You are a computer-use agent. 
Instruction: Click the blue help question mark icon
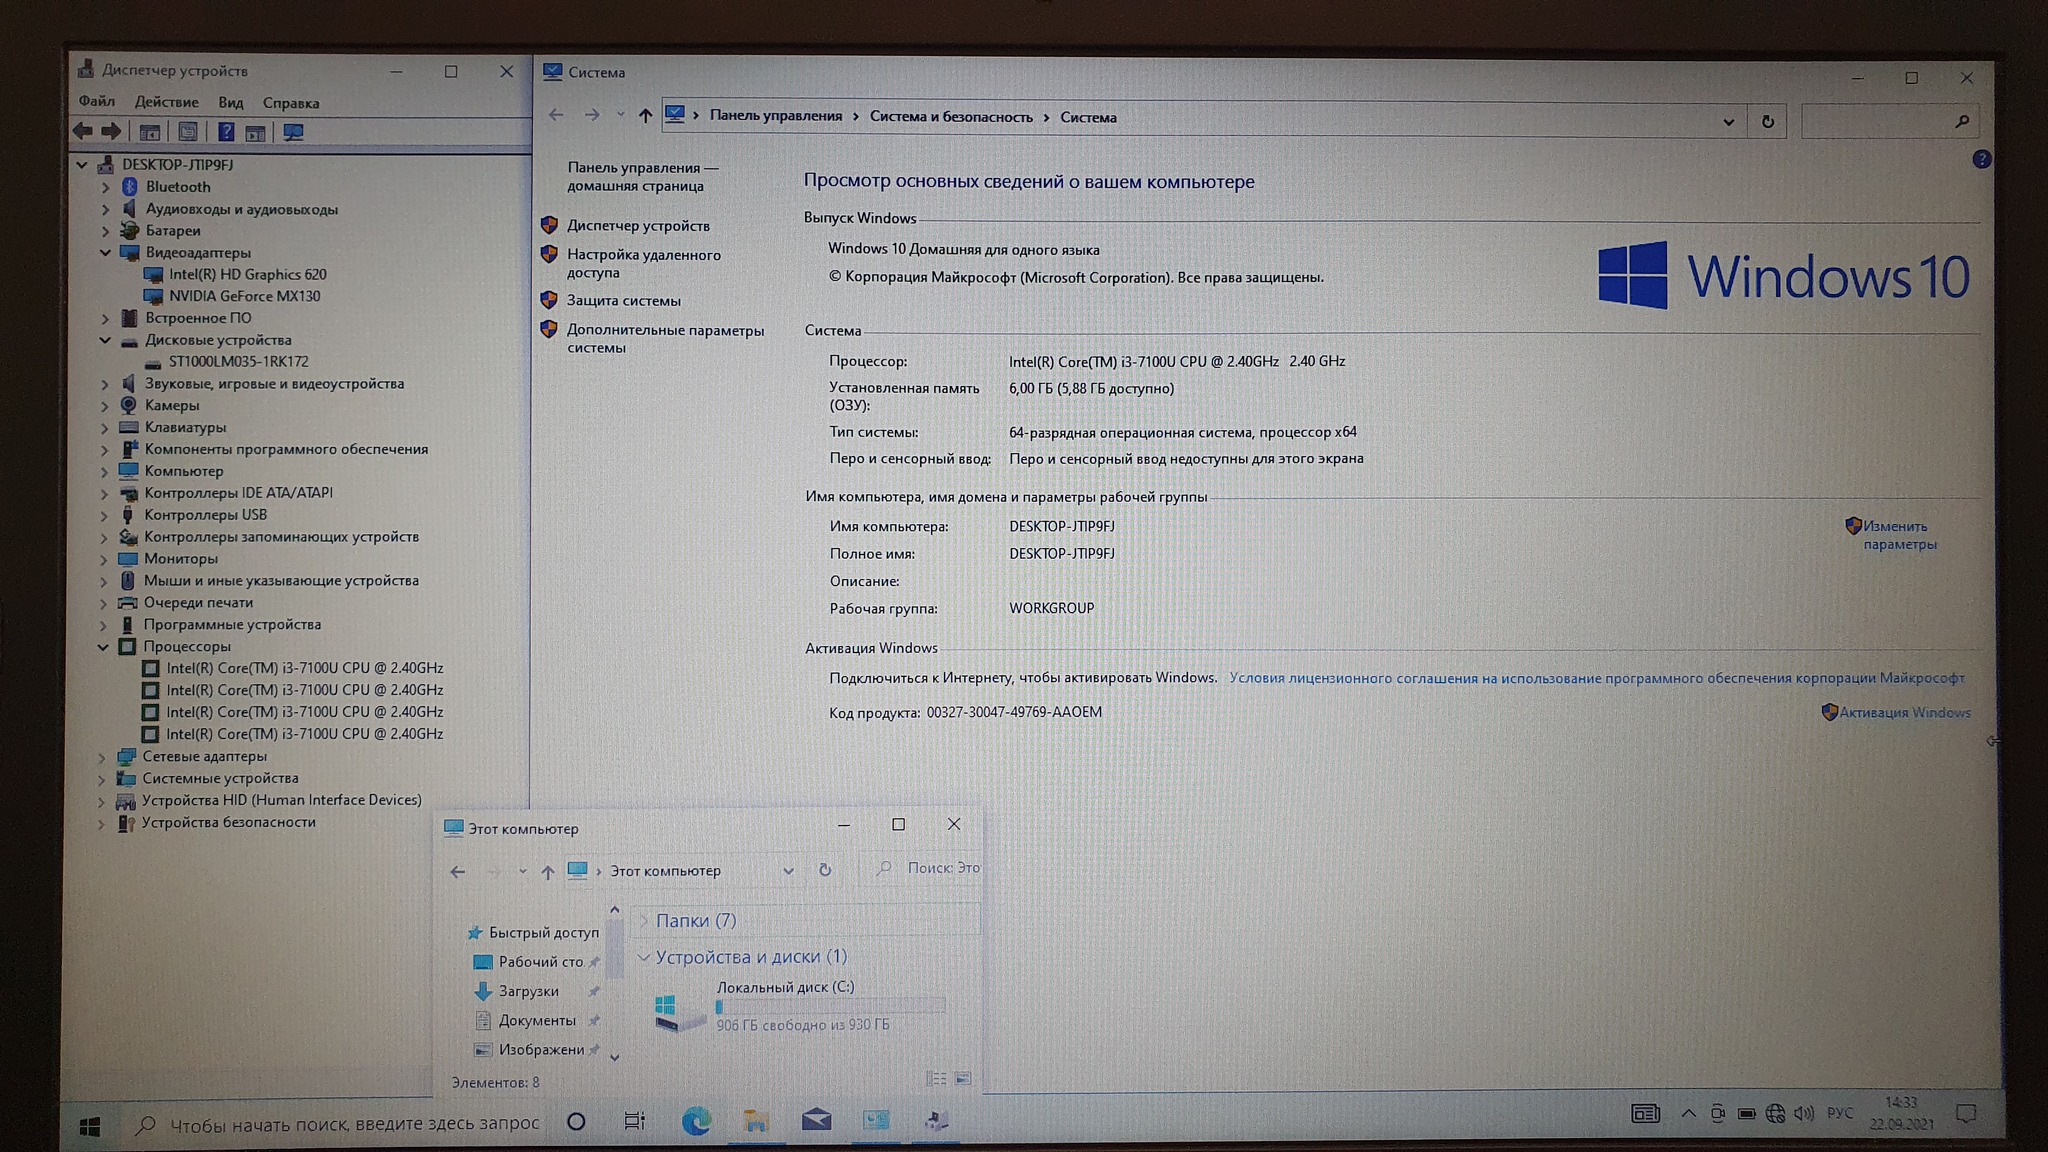pos(1981,160)
